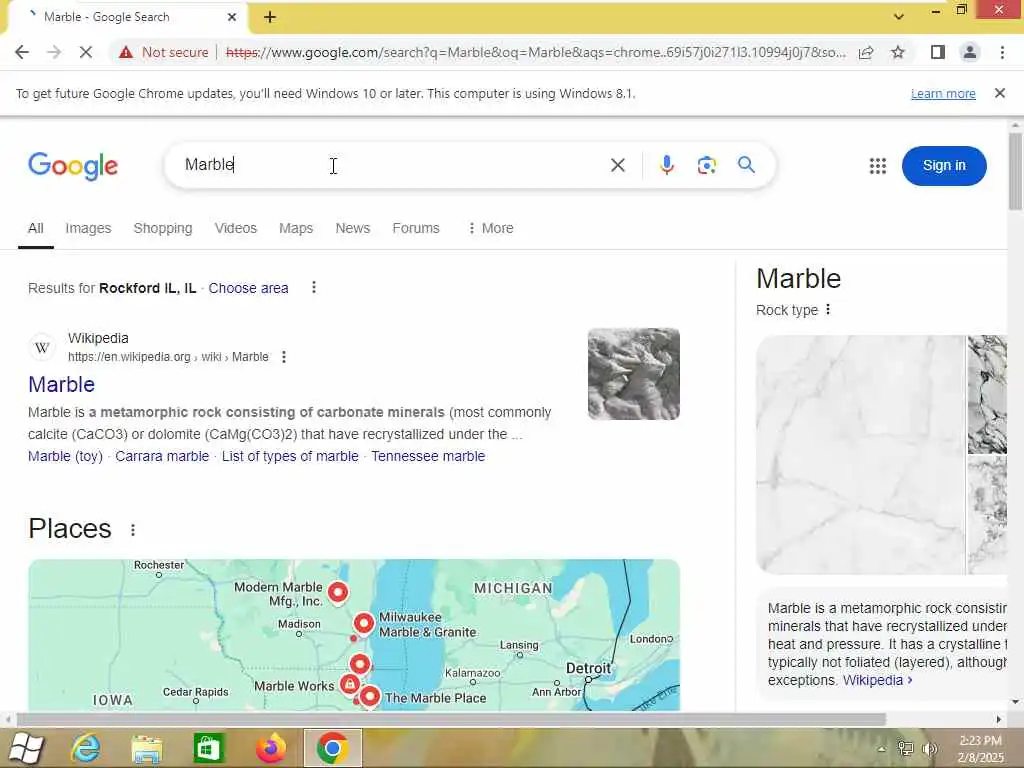This screenshot has height=768, width=1024.
Task: Open options beside Choose area
Action: point(314,287)
